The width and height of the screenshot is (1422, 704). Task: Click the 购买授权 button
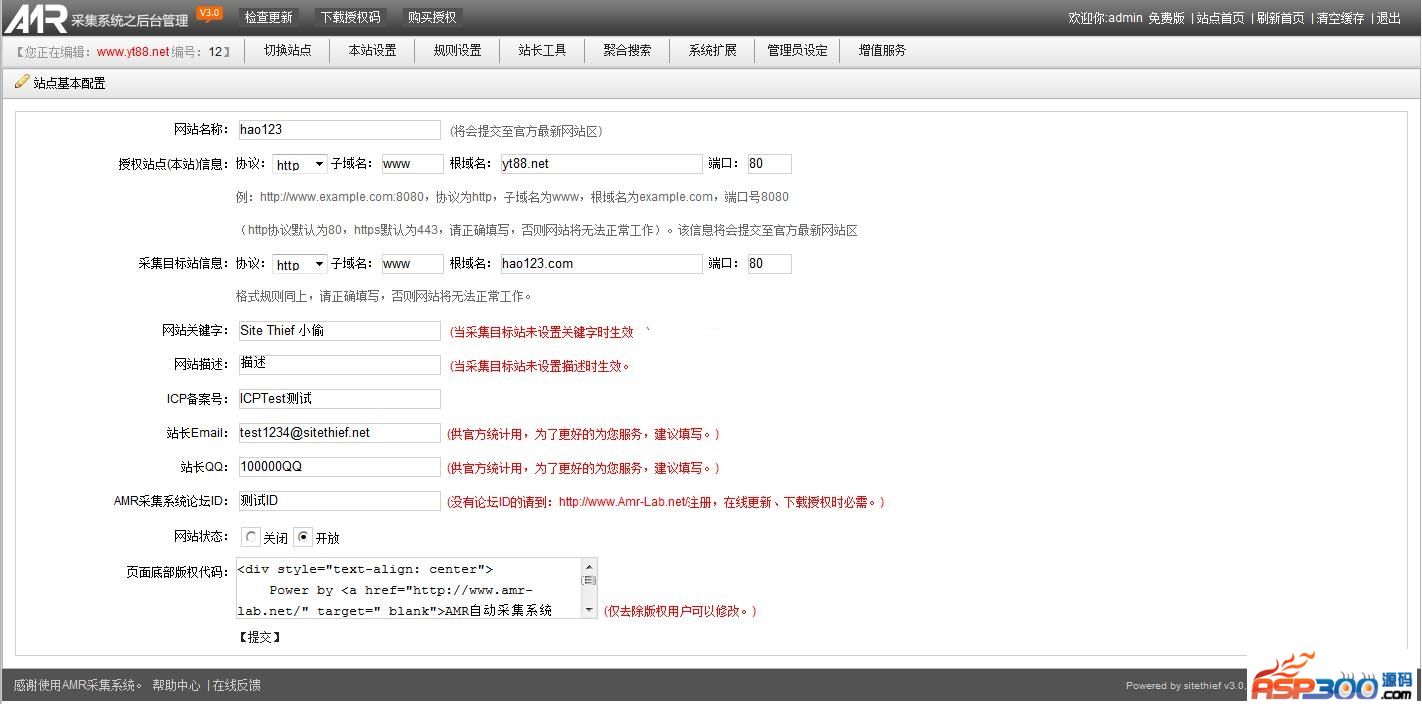coord(432,17)
